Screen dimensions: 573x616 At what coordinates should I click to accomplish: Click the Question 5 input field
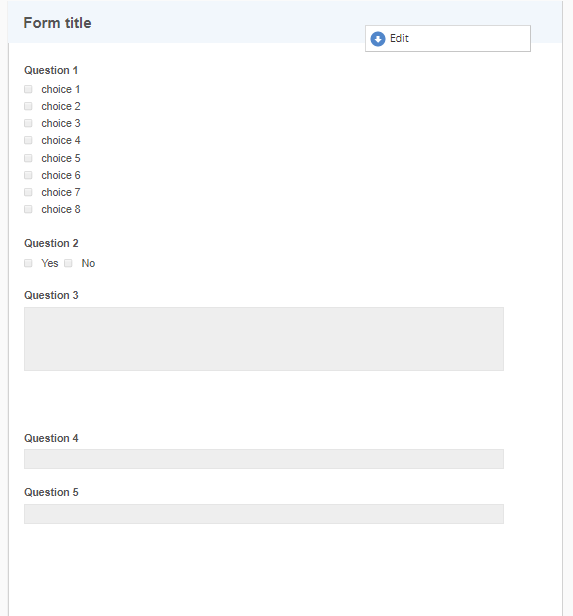(264, 514)
